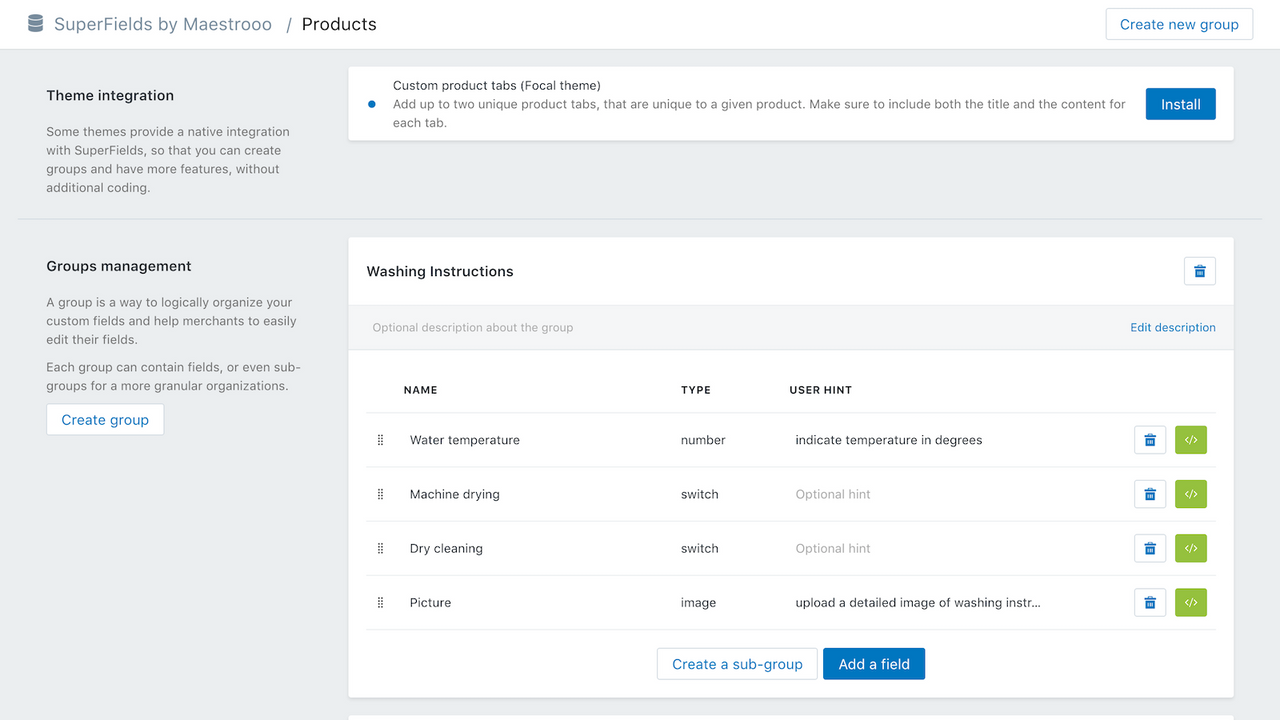
Task: Delete the Machine drying field
Action: tap(1149, 493)
